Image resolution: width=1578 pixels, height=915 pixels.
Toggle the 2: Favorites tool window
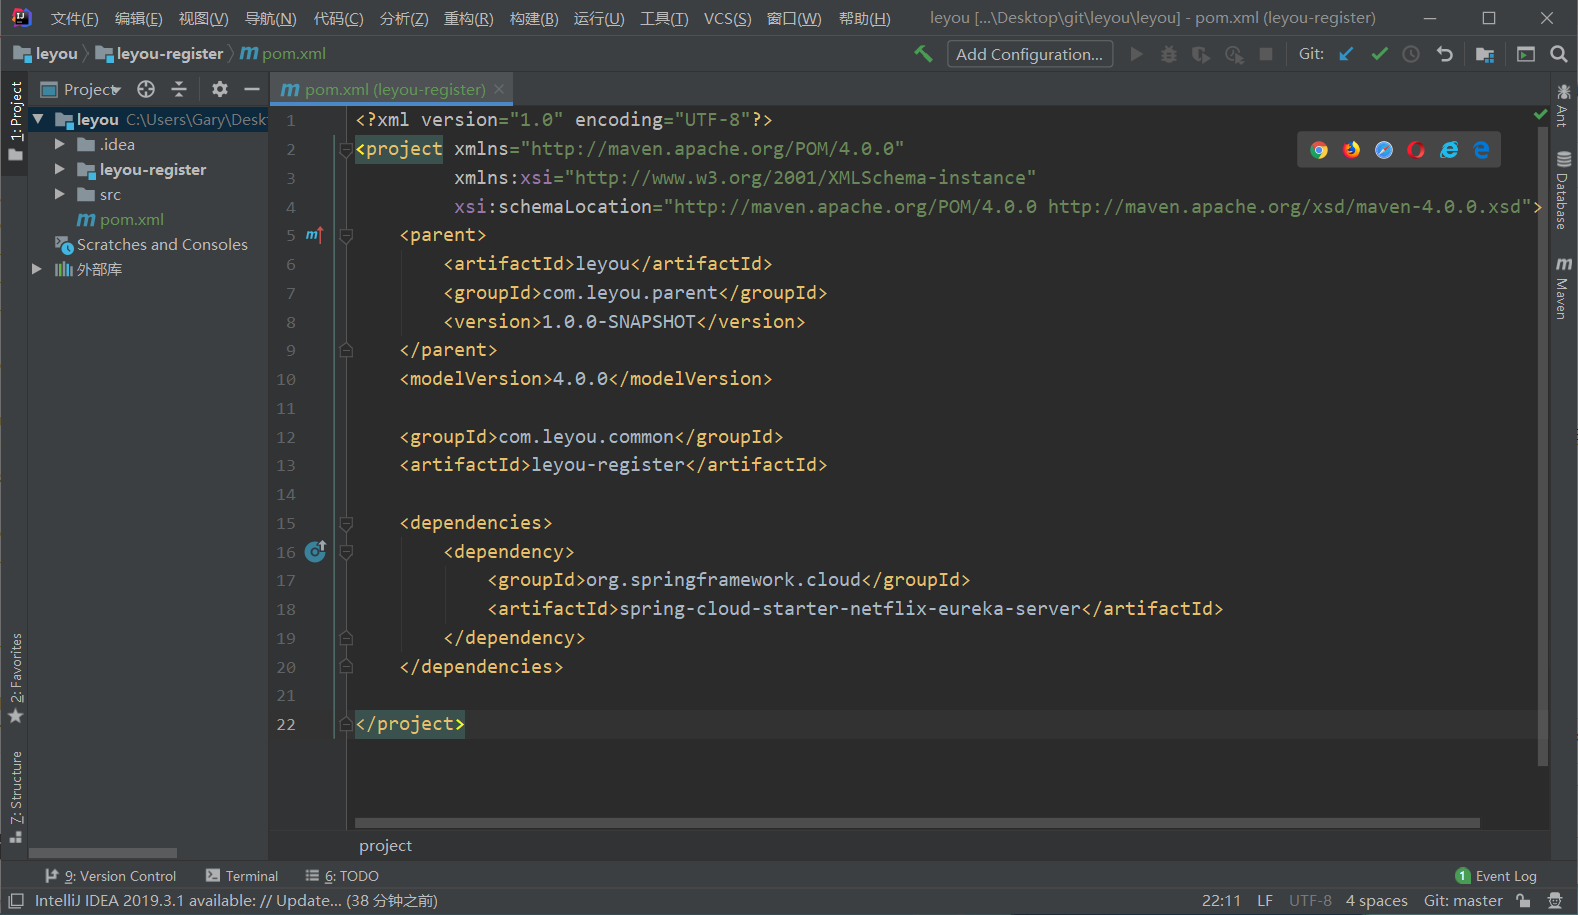[15, 677]
